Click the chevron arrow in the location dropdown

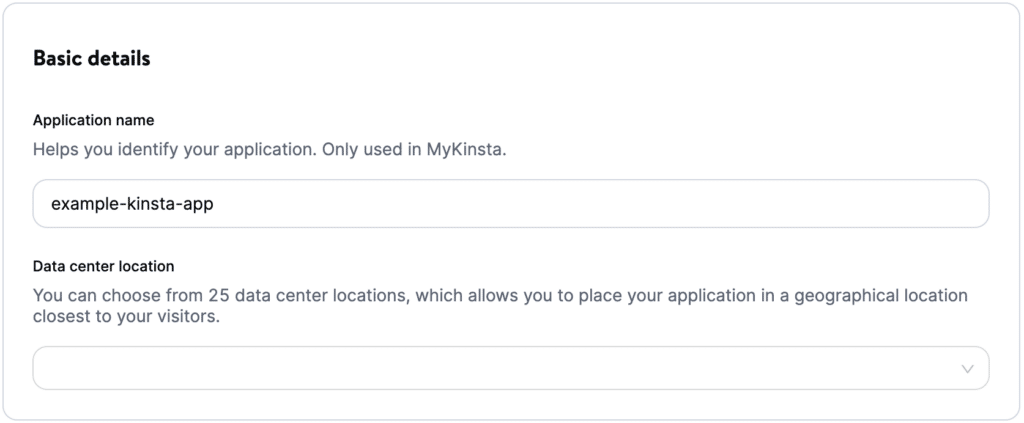coord(967,368)
